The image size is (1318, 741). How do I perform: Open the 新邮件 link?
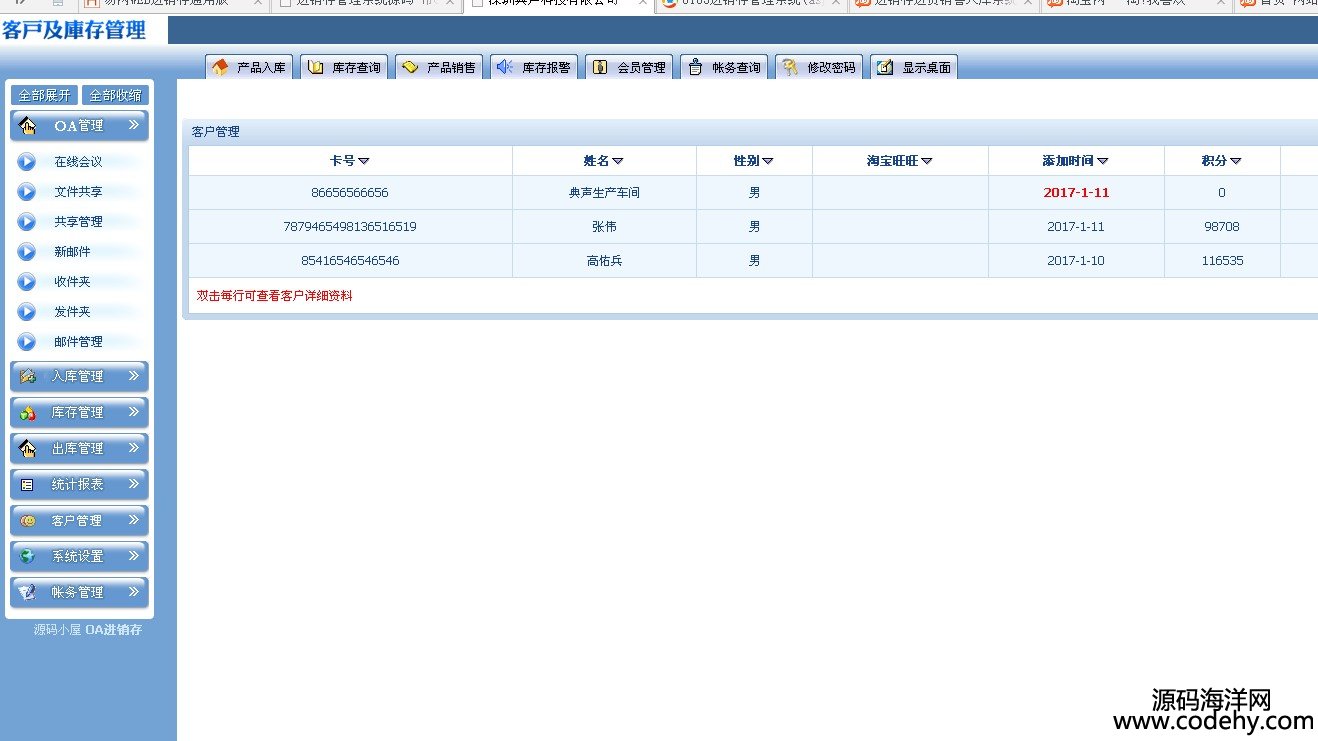(72, 252)
